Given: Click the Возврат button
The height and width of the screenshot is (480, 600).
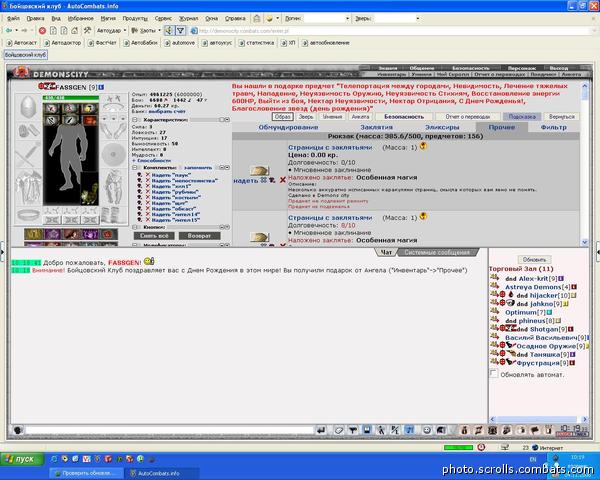Looking at the screenshot, I should point(199,236).
